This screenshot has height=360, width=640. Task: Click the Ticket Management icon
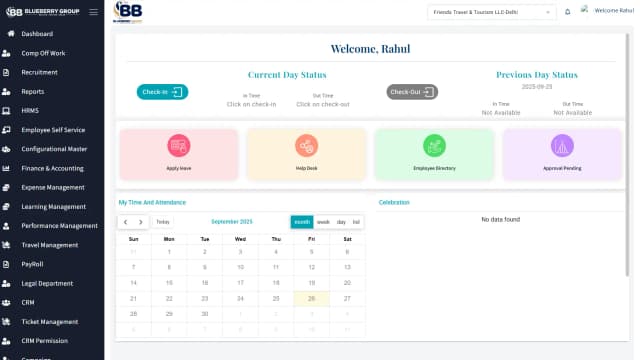(x=6, y=322)
